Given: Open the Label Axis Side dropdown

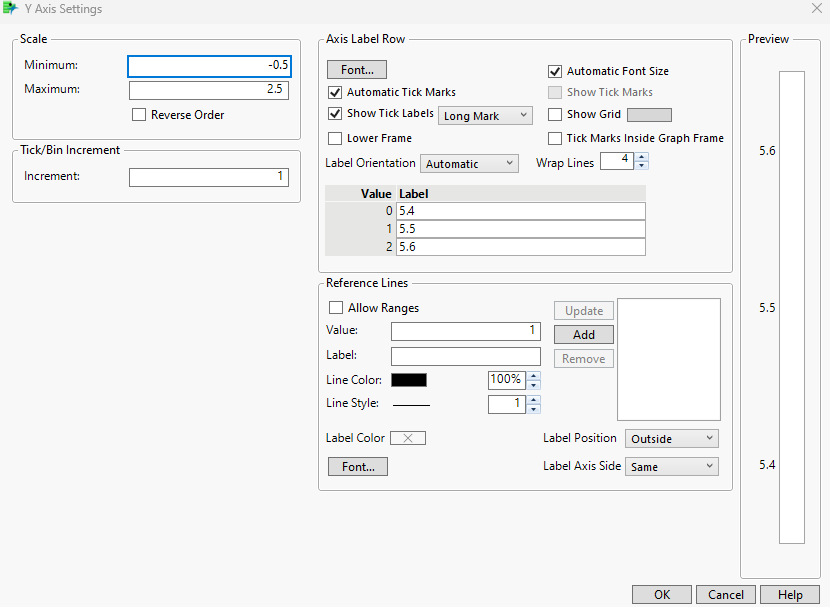Looking at the screenshot, I should coord(671,466).
